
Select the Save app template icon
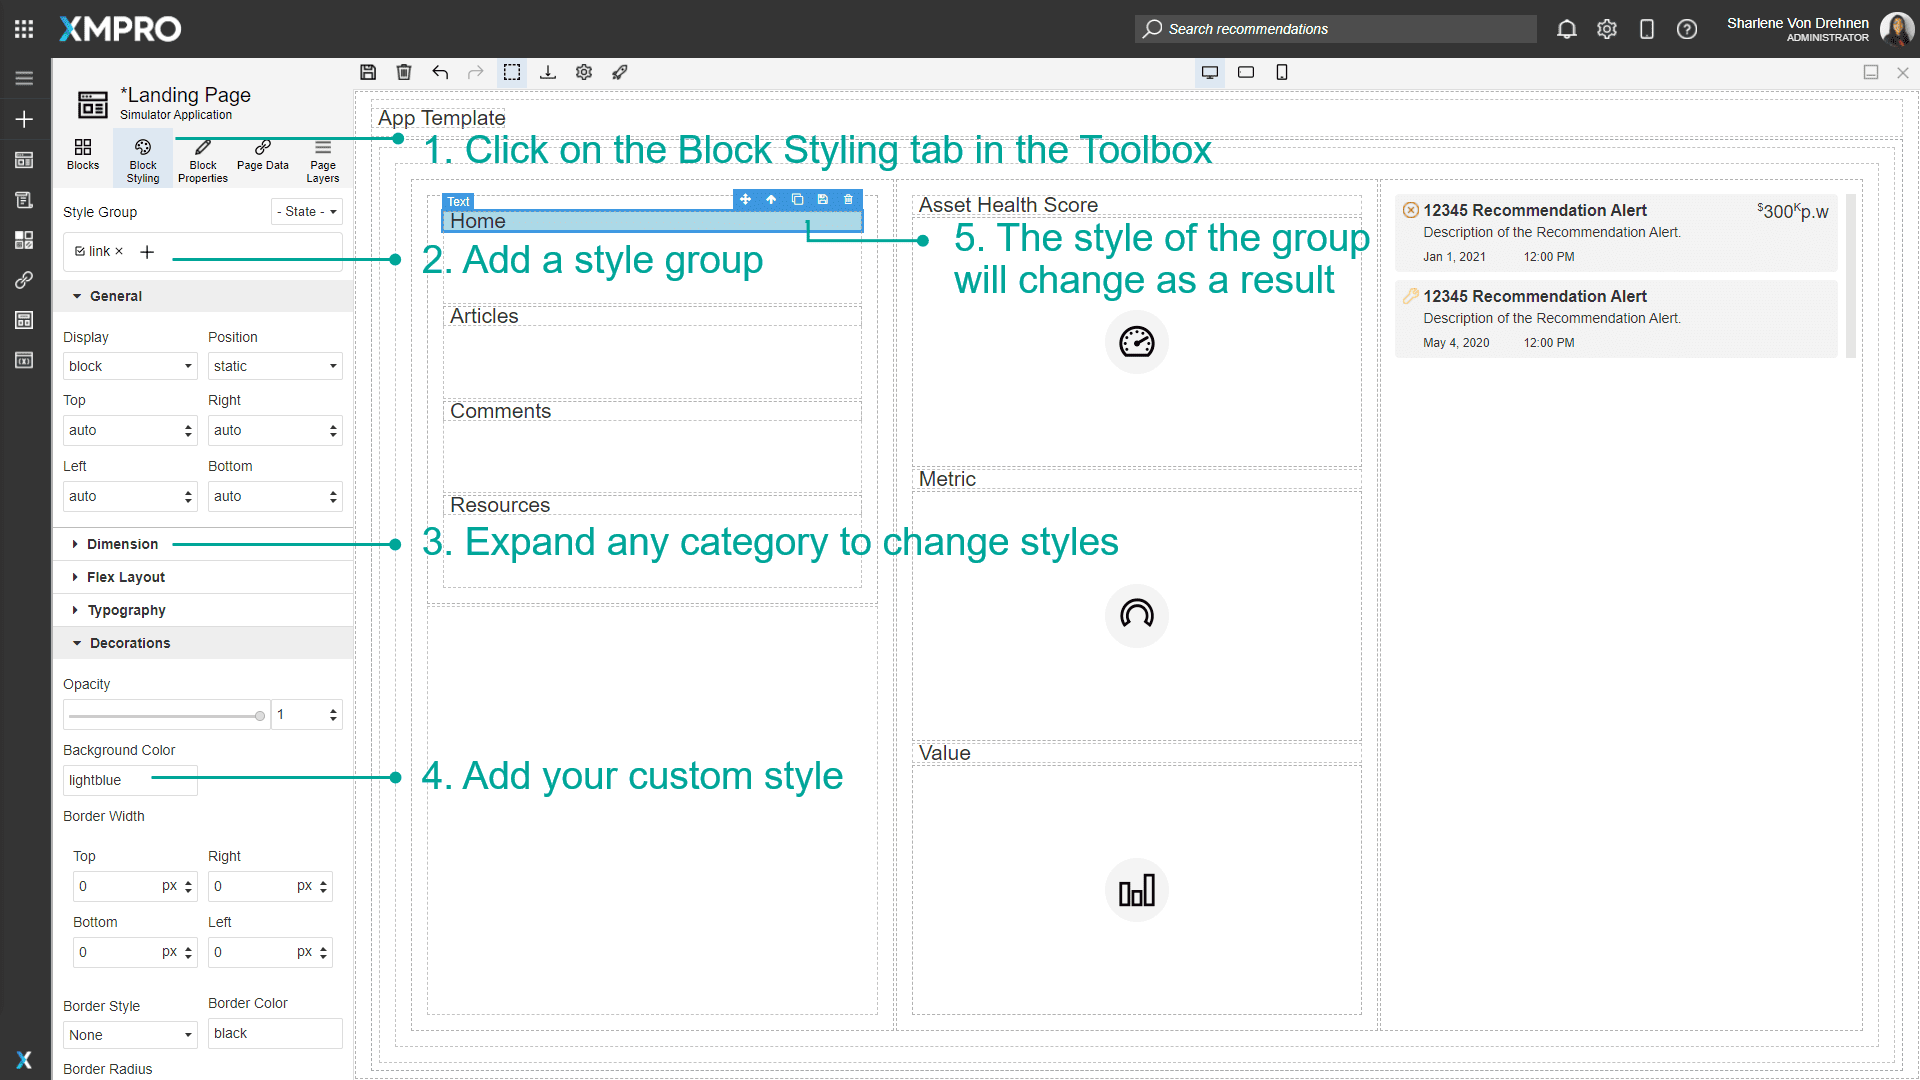pos(368,72)
